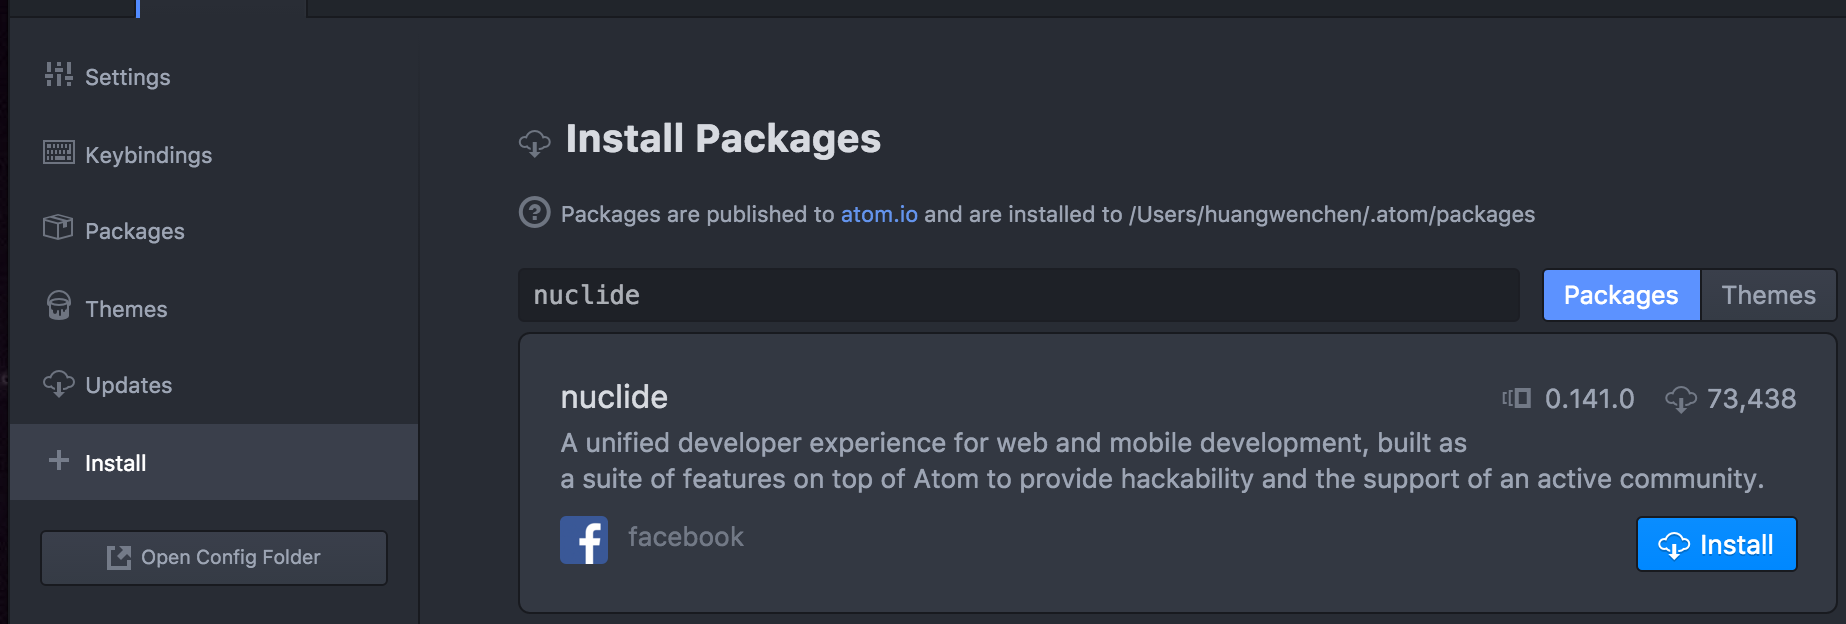This screenshot has width=1846, height=624.
Task: Open the Updates section
Action: [128, 385]
